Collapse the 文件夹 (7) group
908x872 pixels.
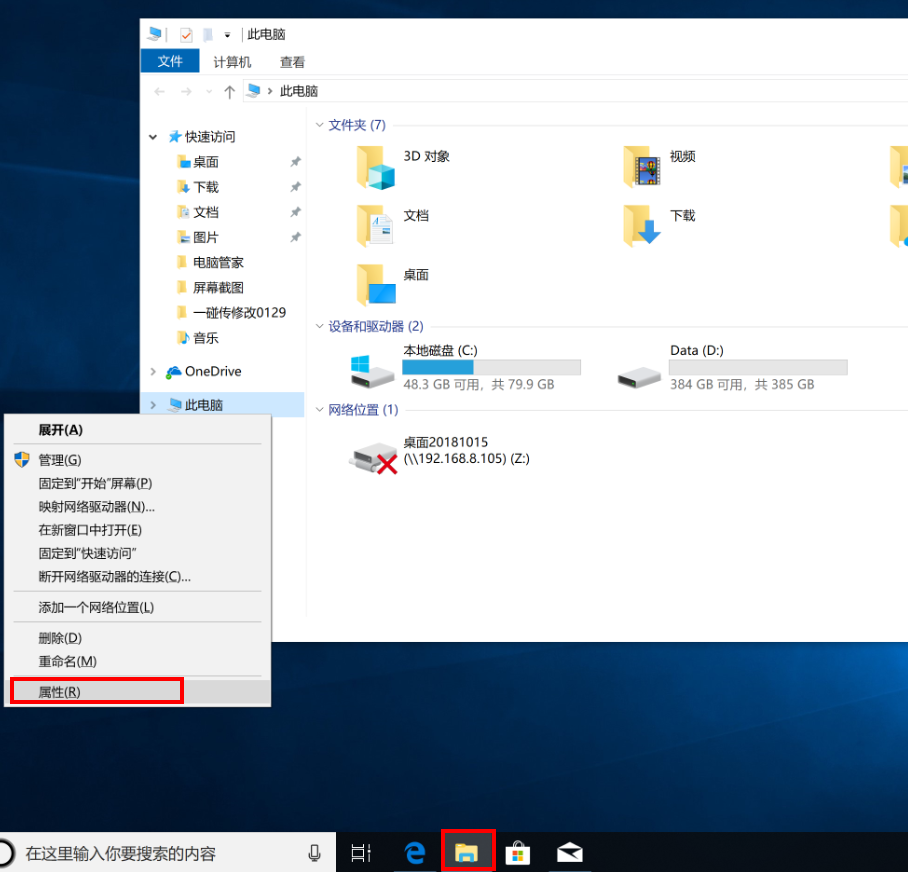320,125
